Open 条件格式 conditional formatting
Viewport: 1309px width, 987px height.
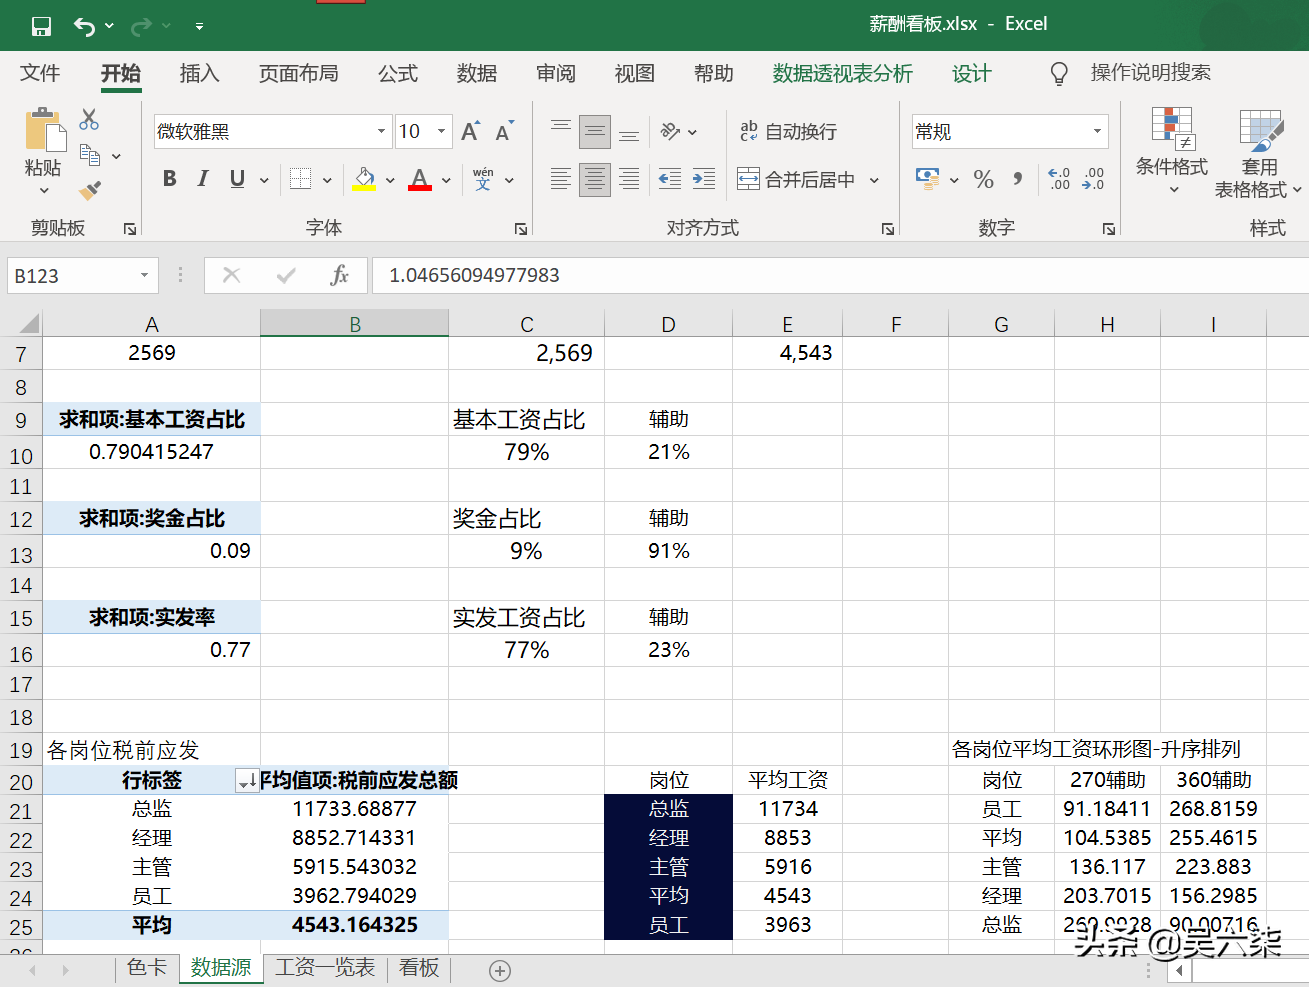click(1172, 152)
